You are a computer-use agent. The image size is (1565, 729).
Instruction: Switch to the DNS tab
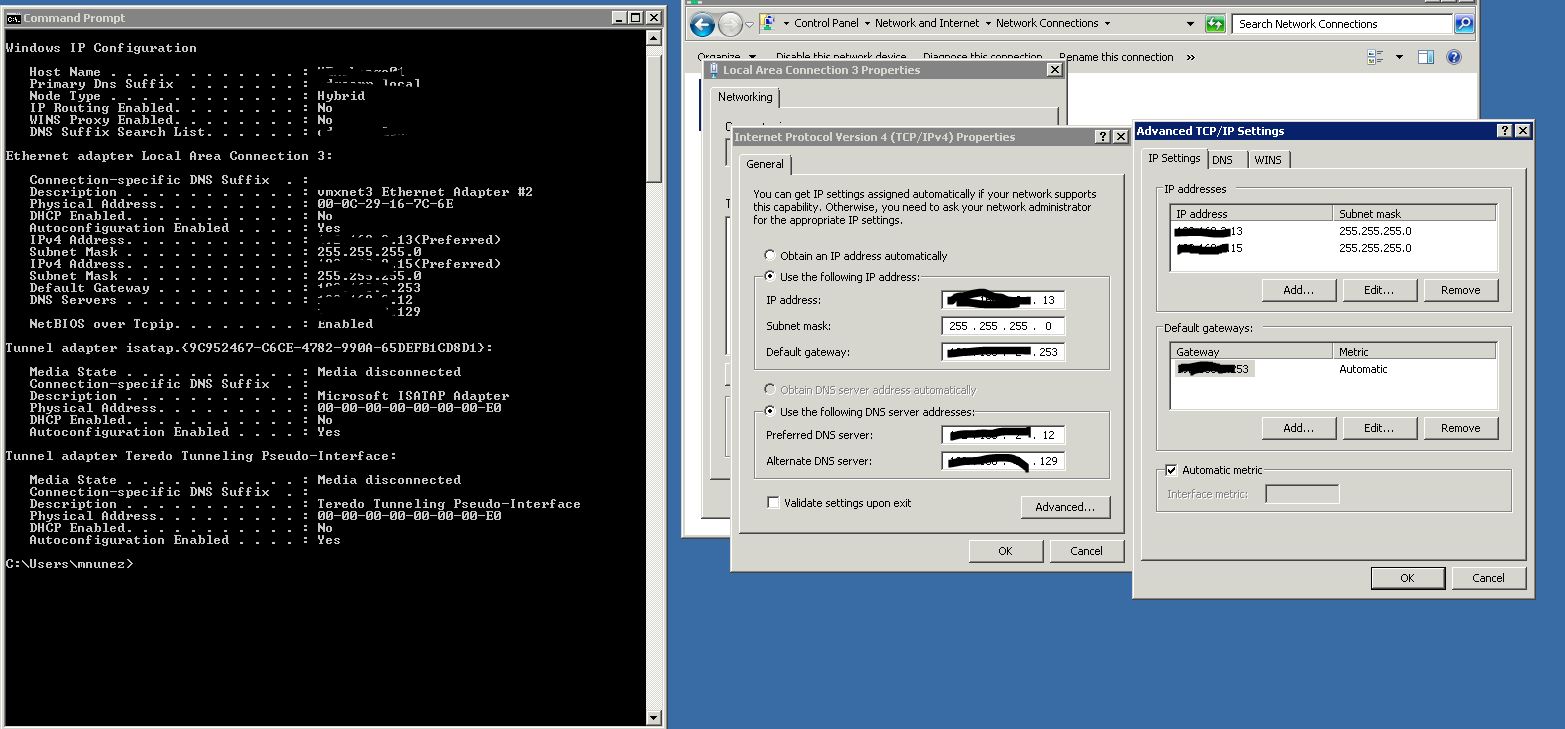[1222, 160]
